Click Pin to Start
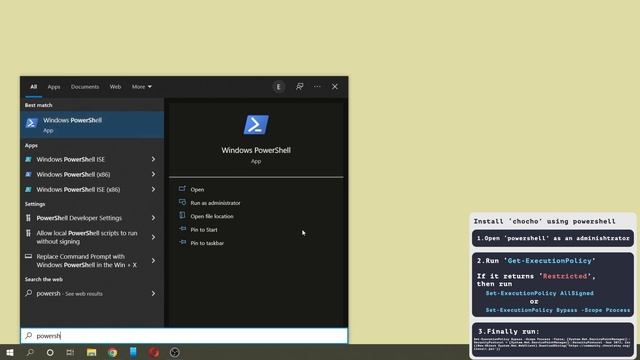This screenshot has height=360, width=640. tap(204, 230)
